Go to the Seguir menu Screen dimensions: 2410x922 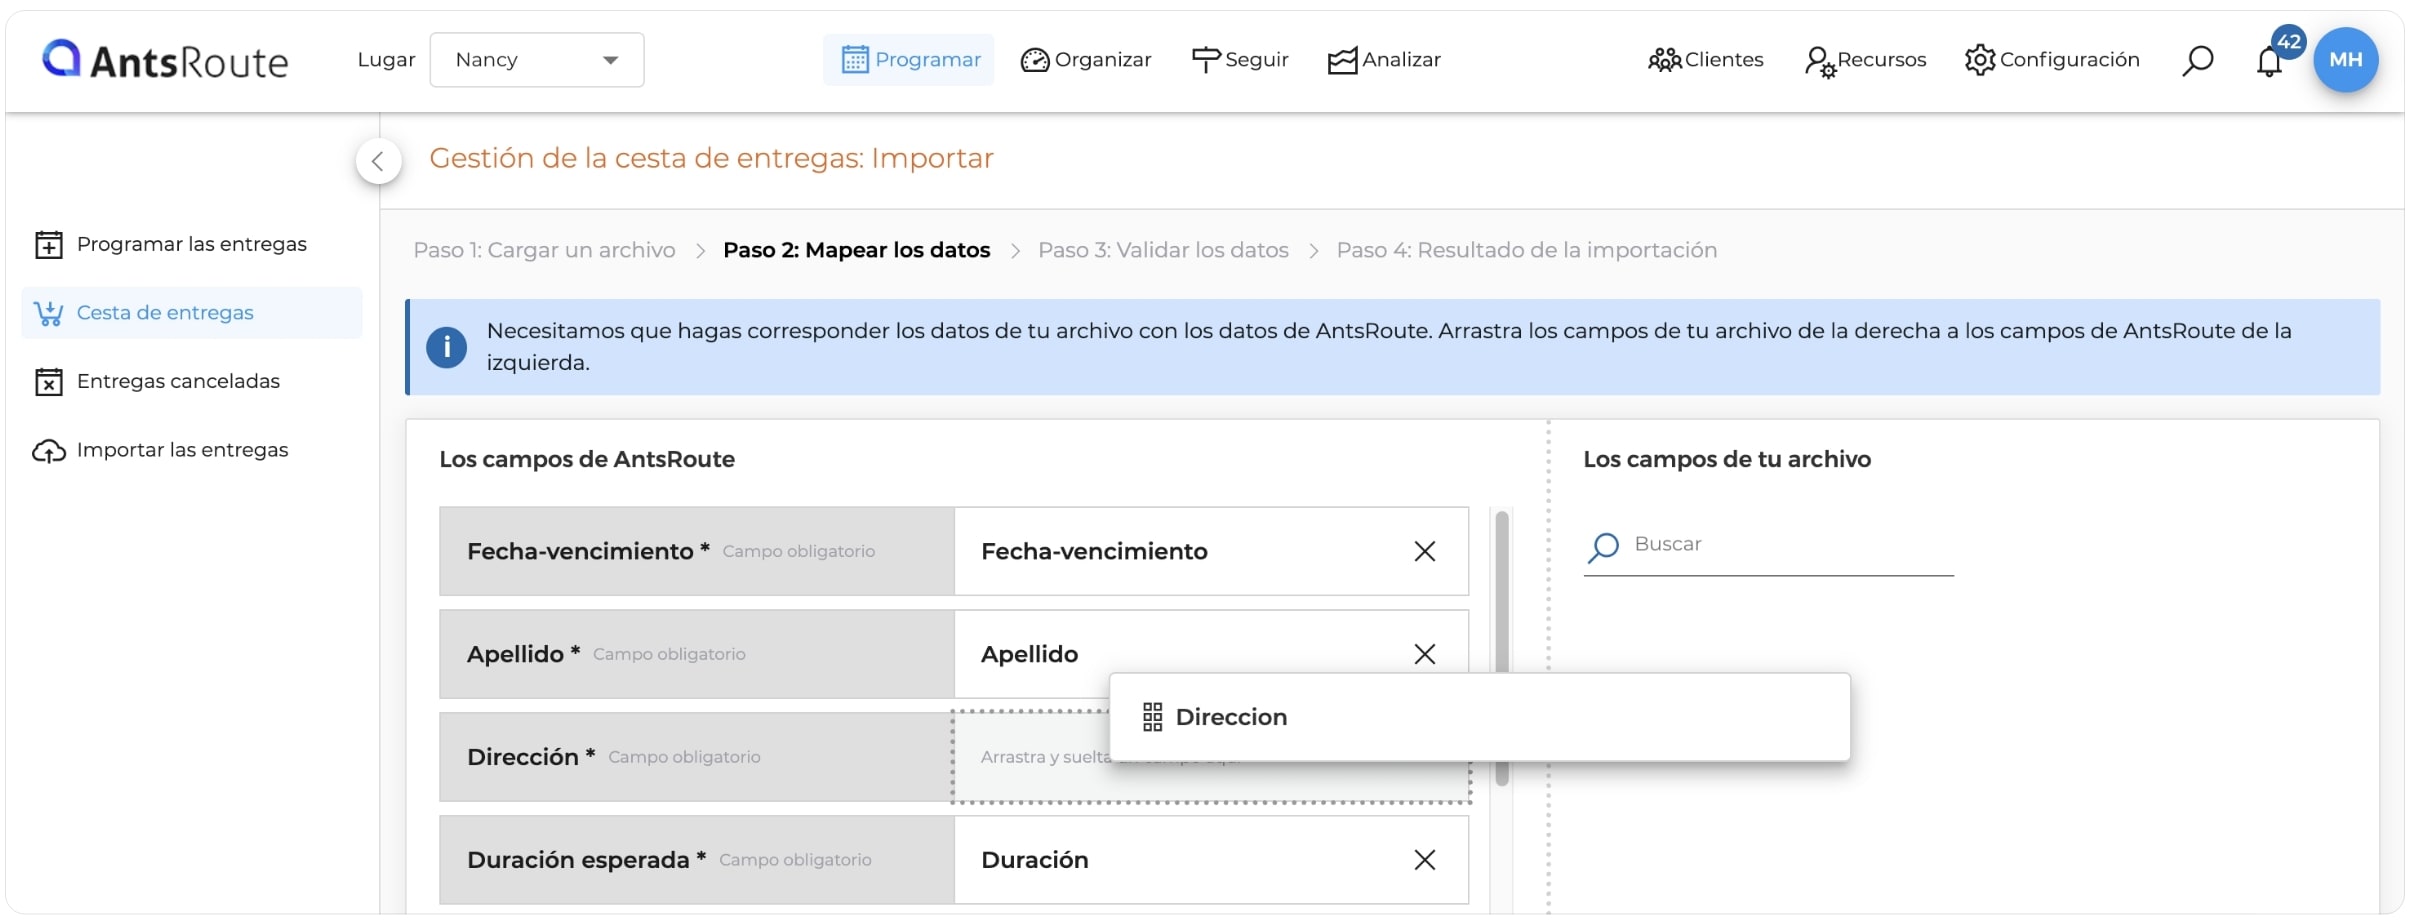click(x=1240, y=60)
